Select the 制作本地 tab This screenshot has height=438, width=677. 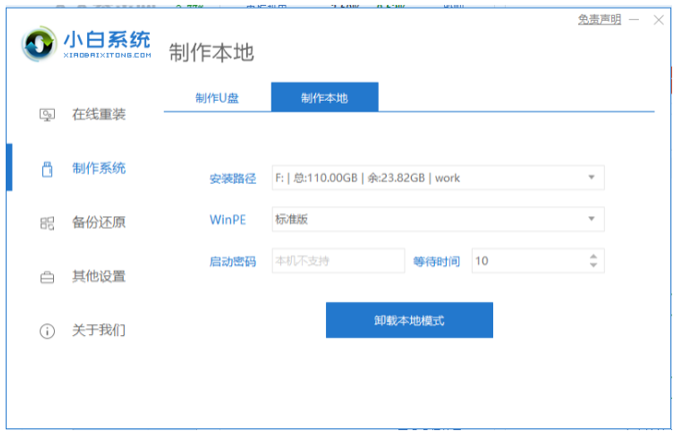325,97
